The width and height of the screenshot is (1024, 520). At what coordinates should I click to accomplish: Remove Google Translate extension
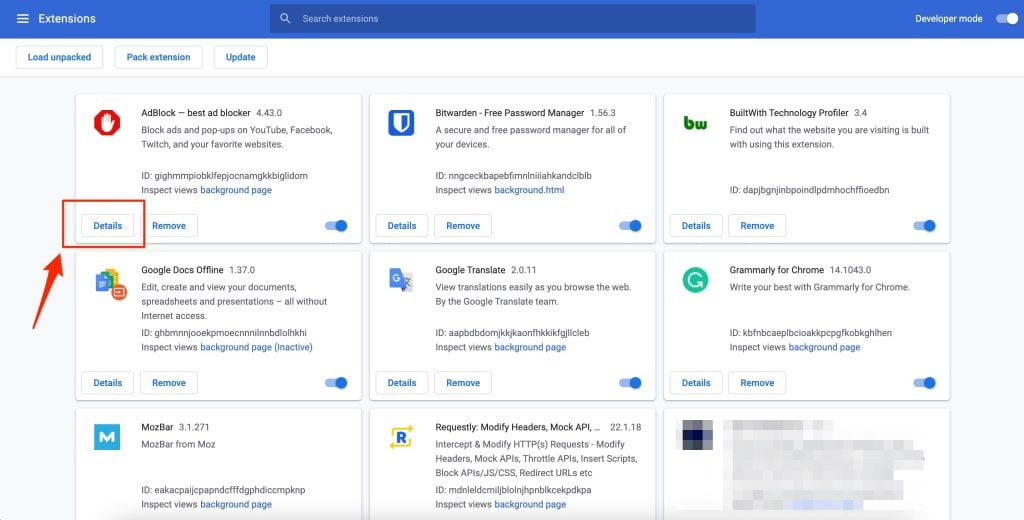point(463,383)
